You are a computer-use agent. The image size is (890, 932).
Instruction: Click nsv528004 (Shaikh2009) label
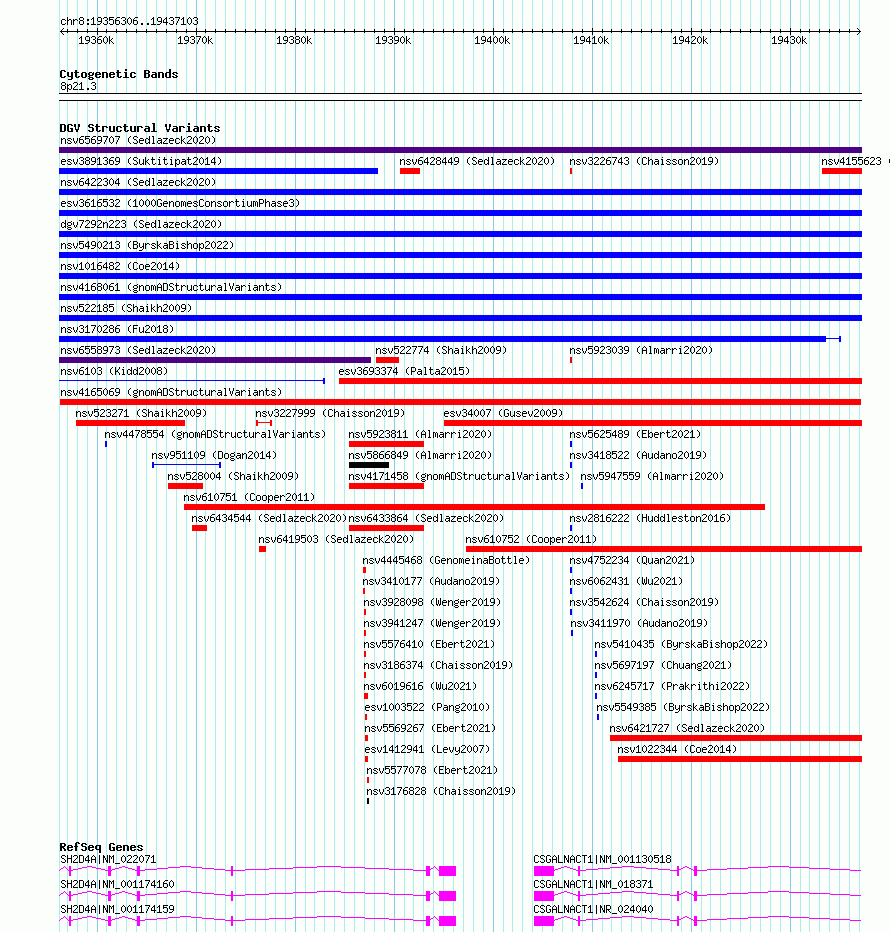pyautogui.click(x=233, y=476)
